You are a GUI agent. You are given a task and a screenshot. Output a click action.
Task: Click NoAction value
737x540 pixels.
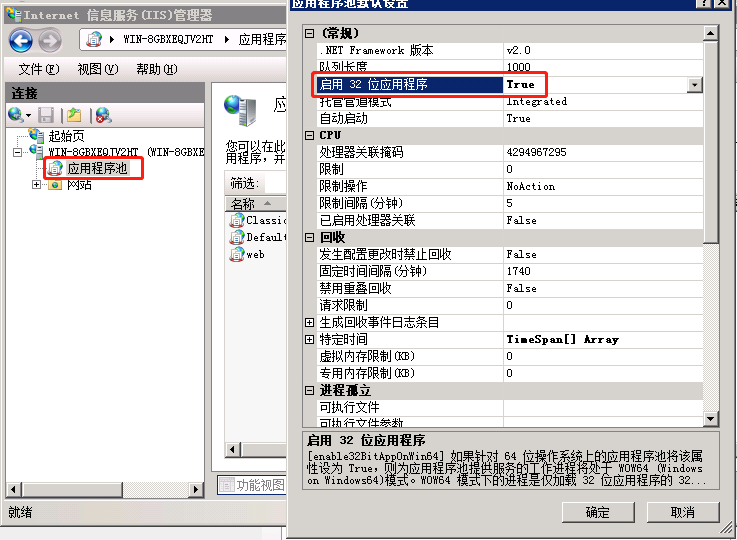[531, 187]
